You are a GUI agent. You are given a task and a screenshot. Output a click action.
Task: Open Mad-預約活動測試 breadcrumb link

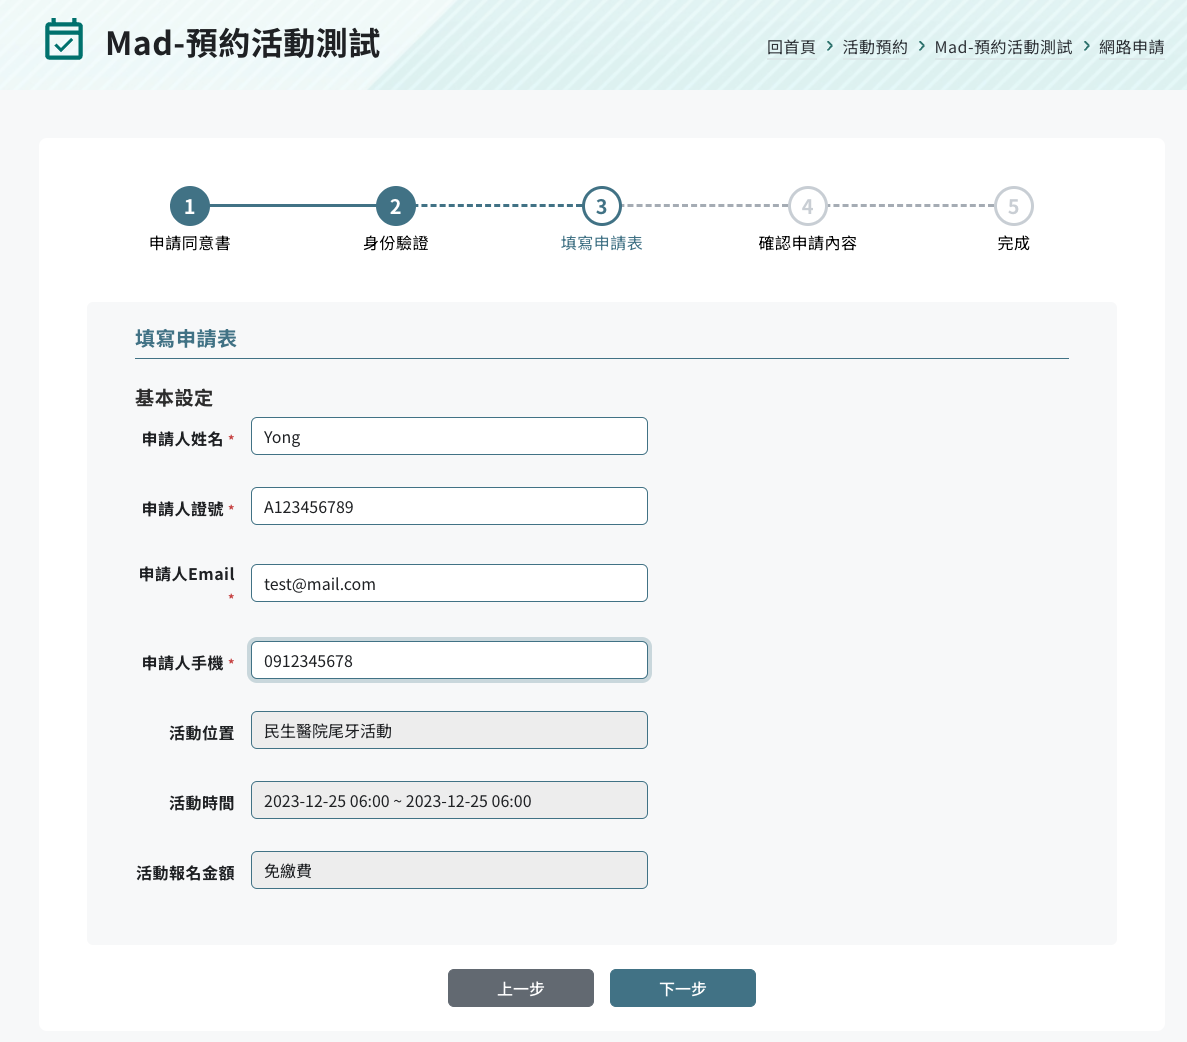point(1003,47)
